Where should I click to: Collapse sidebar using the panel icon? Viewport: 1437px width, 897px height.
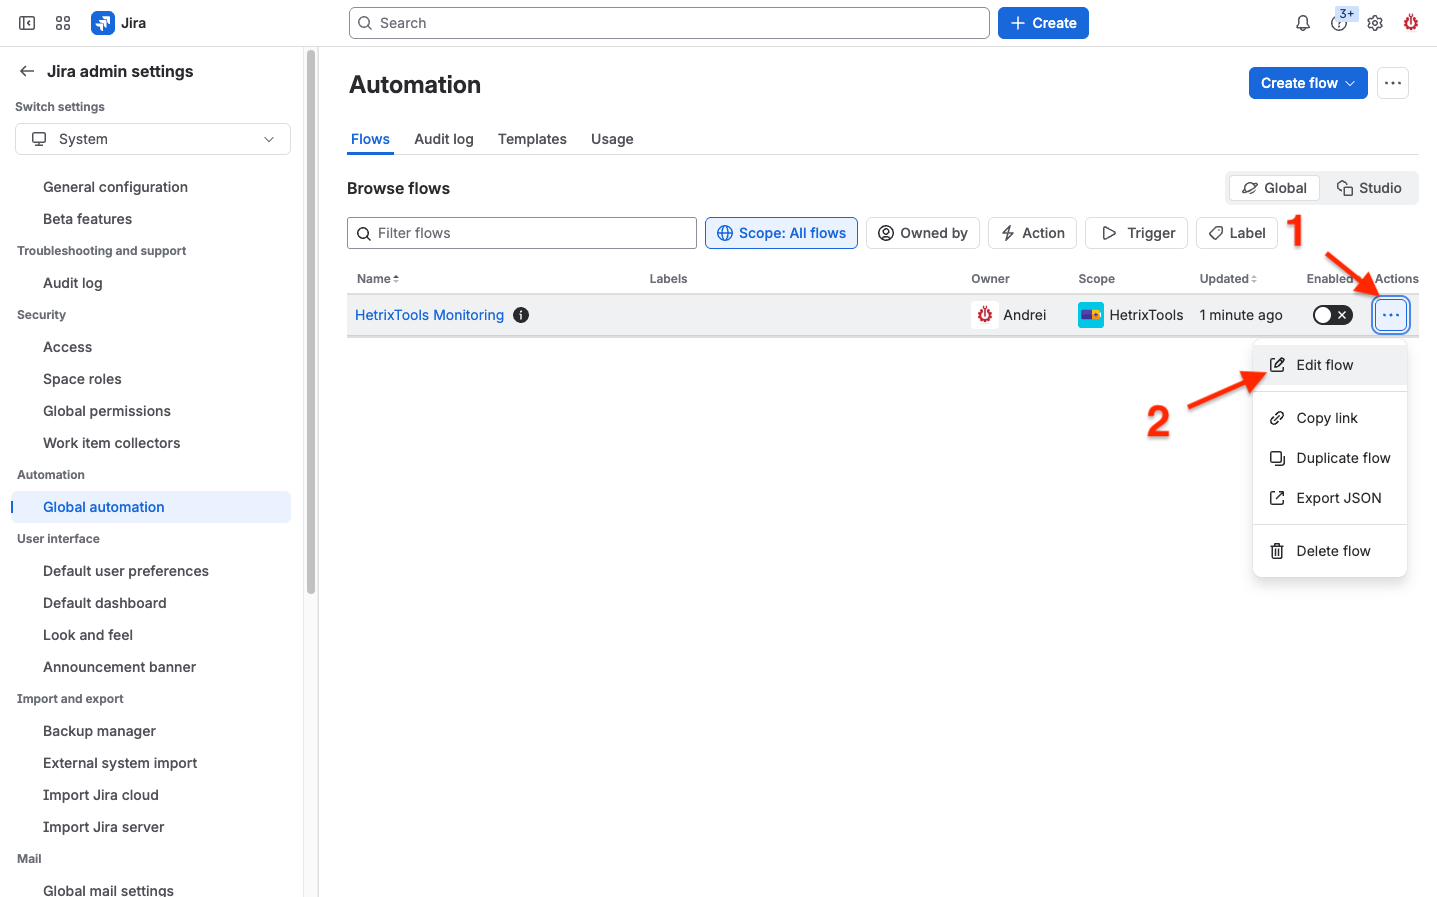pos(27,23)
